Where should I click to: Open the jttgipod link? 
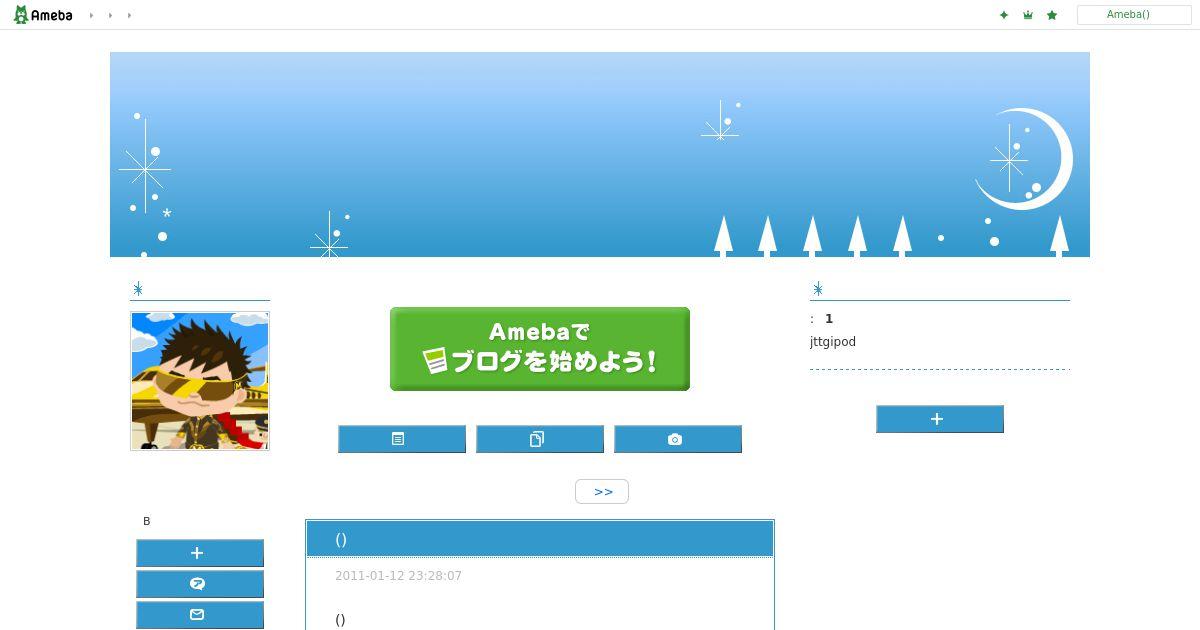click(833, 342)
